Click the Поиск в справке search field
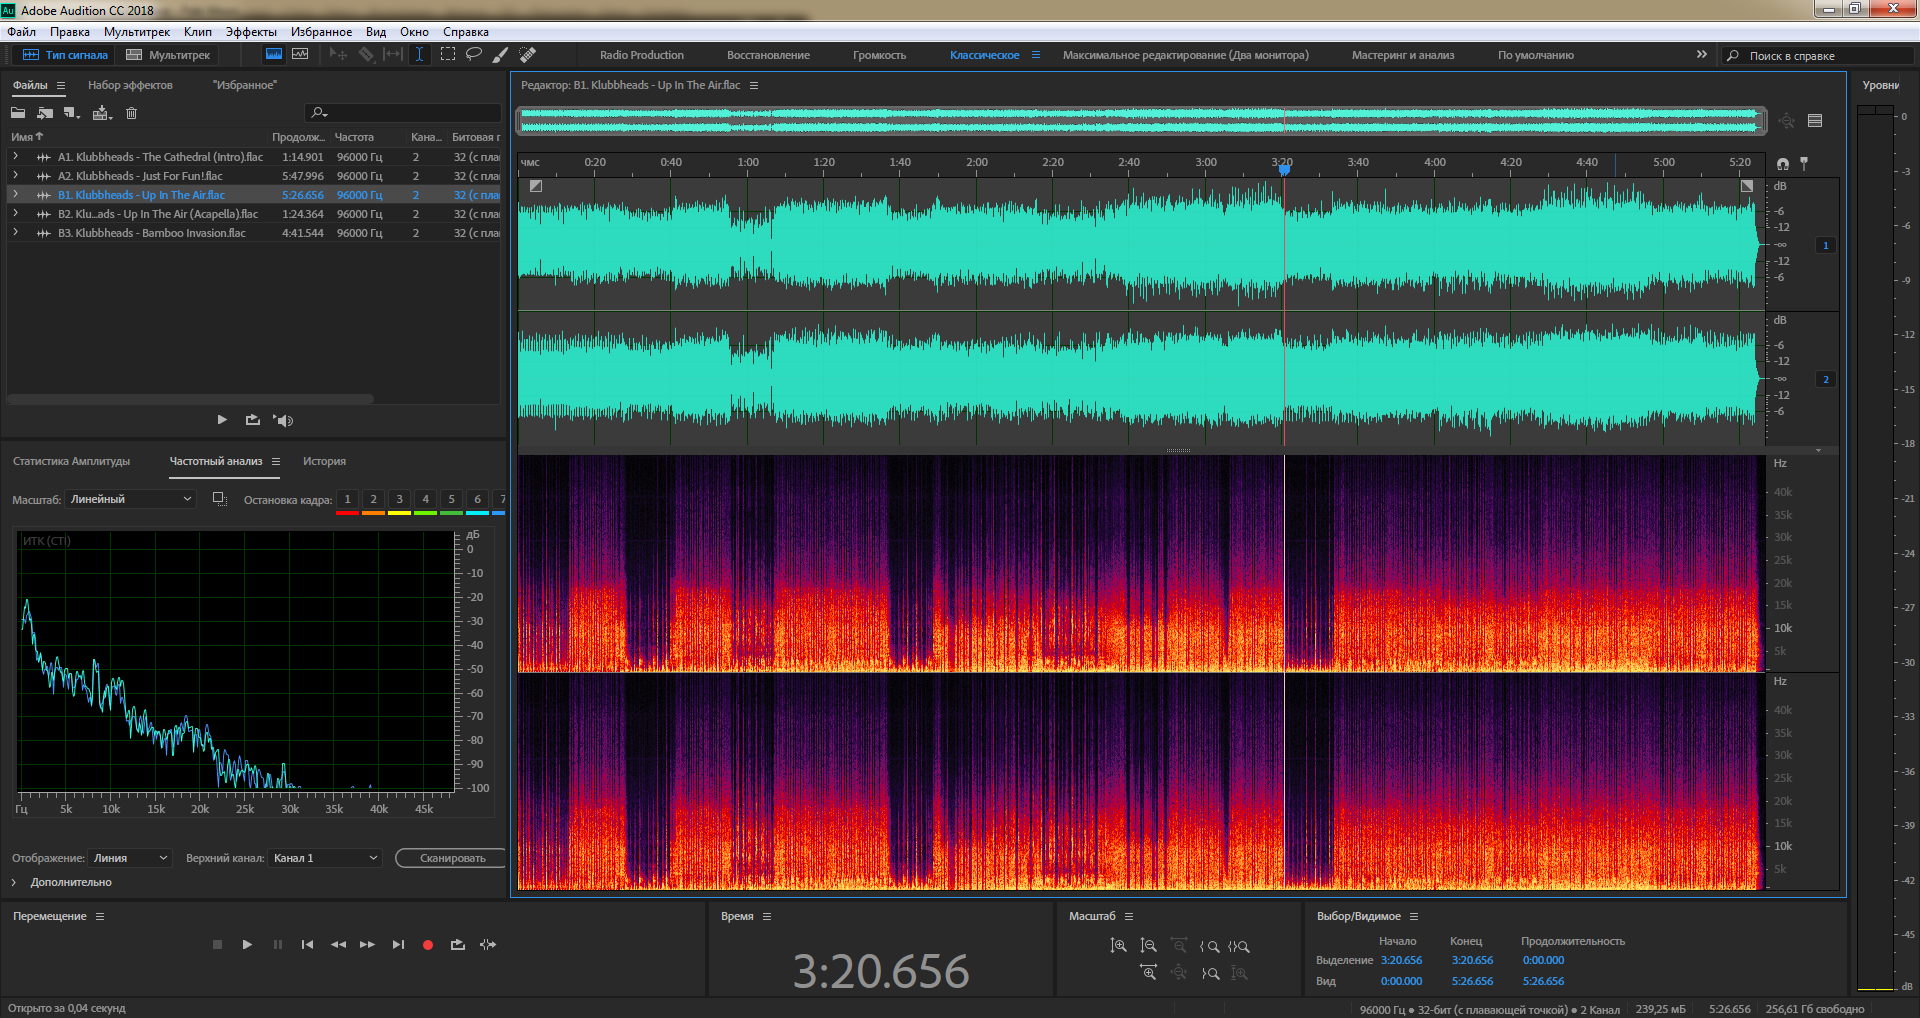This screenshot has height=1018, width=1920. [x=1818, y=56]
